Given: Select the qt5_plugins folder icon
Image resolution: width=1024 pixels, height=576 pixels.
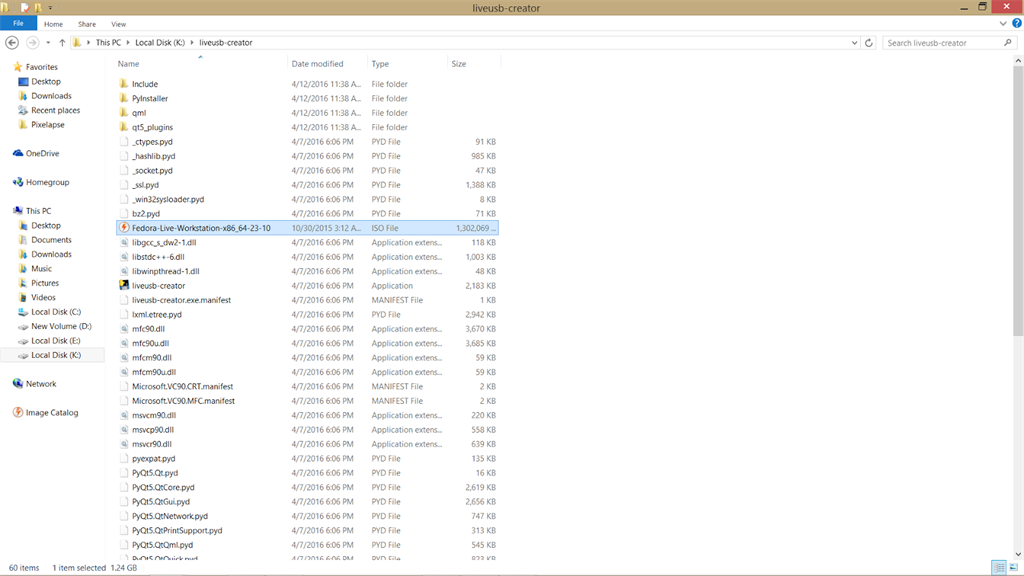Looking at the screenshot, I should click(x=124, y=127).
